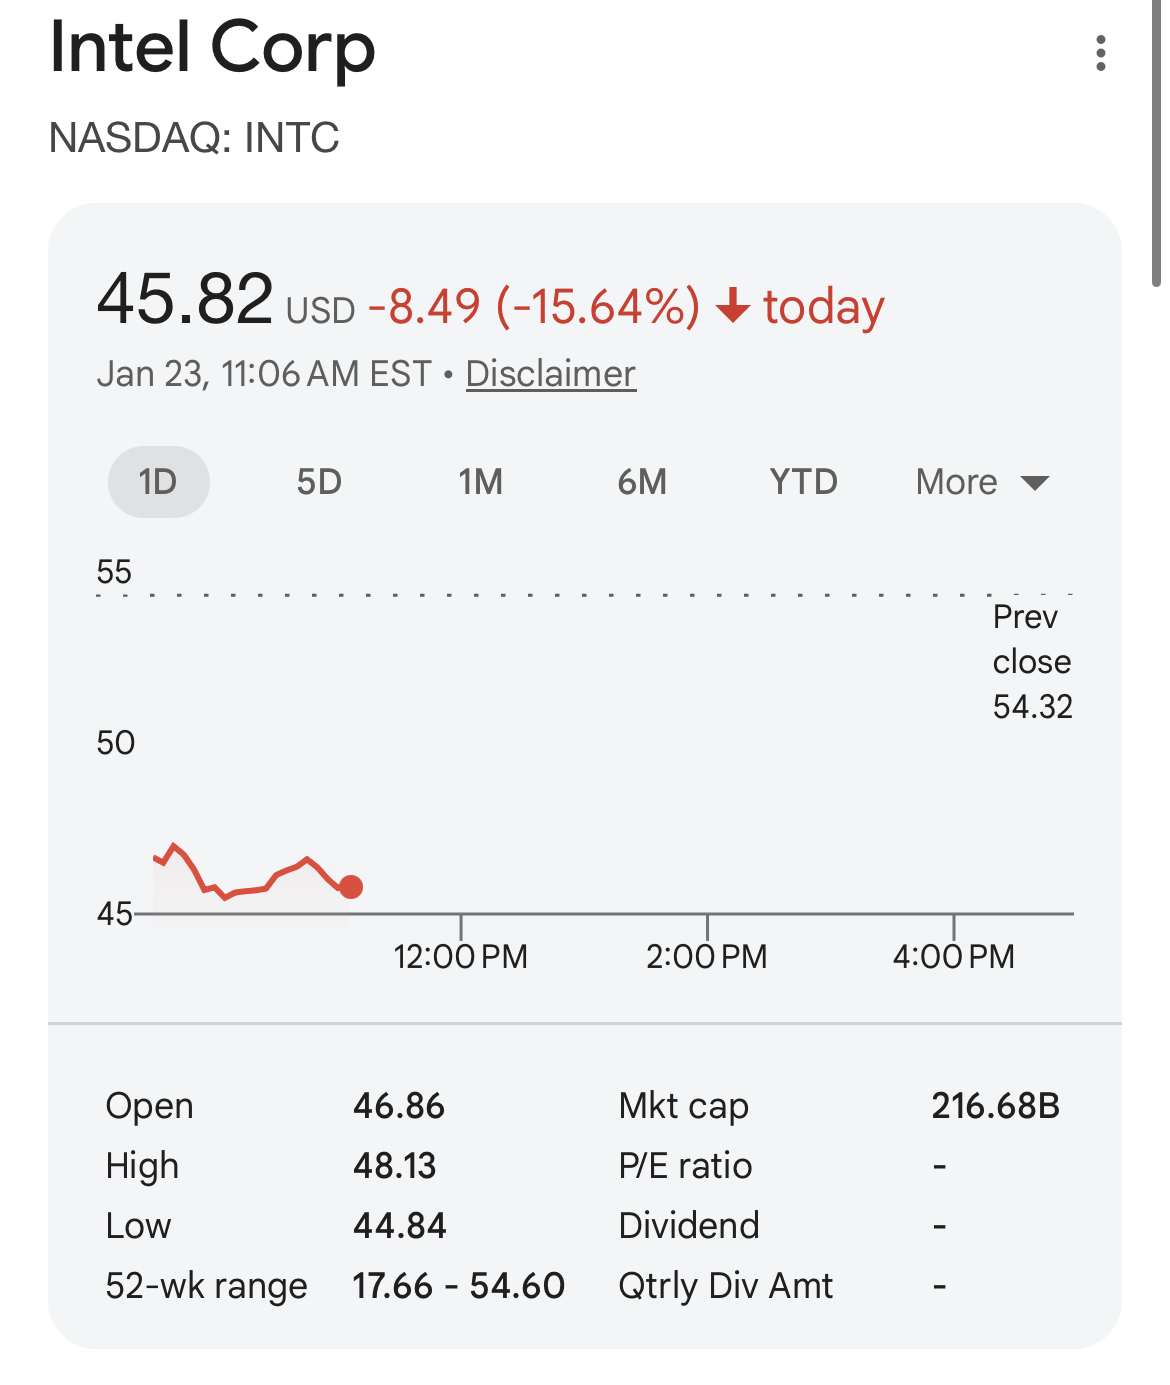The image size is (1170, 1385).
Task: Click the NASDAQ: INTC ticker text
Action: 194,138
